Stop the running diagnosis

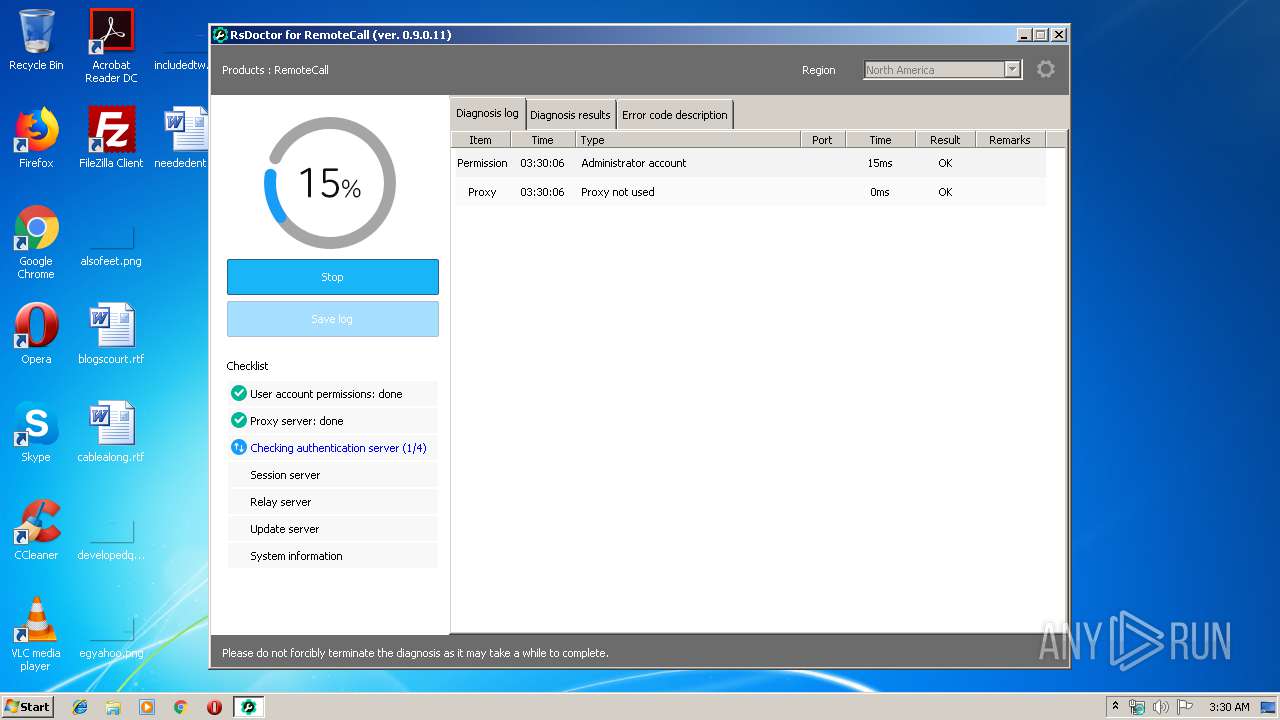(x=332, y=277)
